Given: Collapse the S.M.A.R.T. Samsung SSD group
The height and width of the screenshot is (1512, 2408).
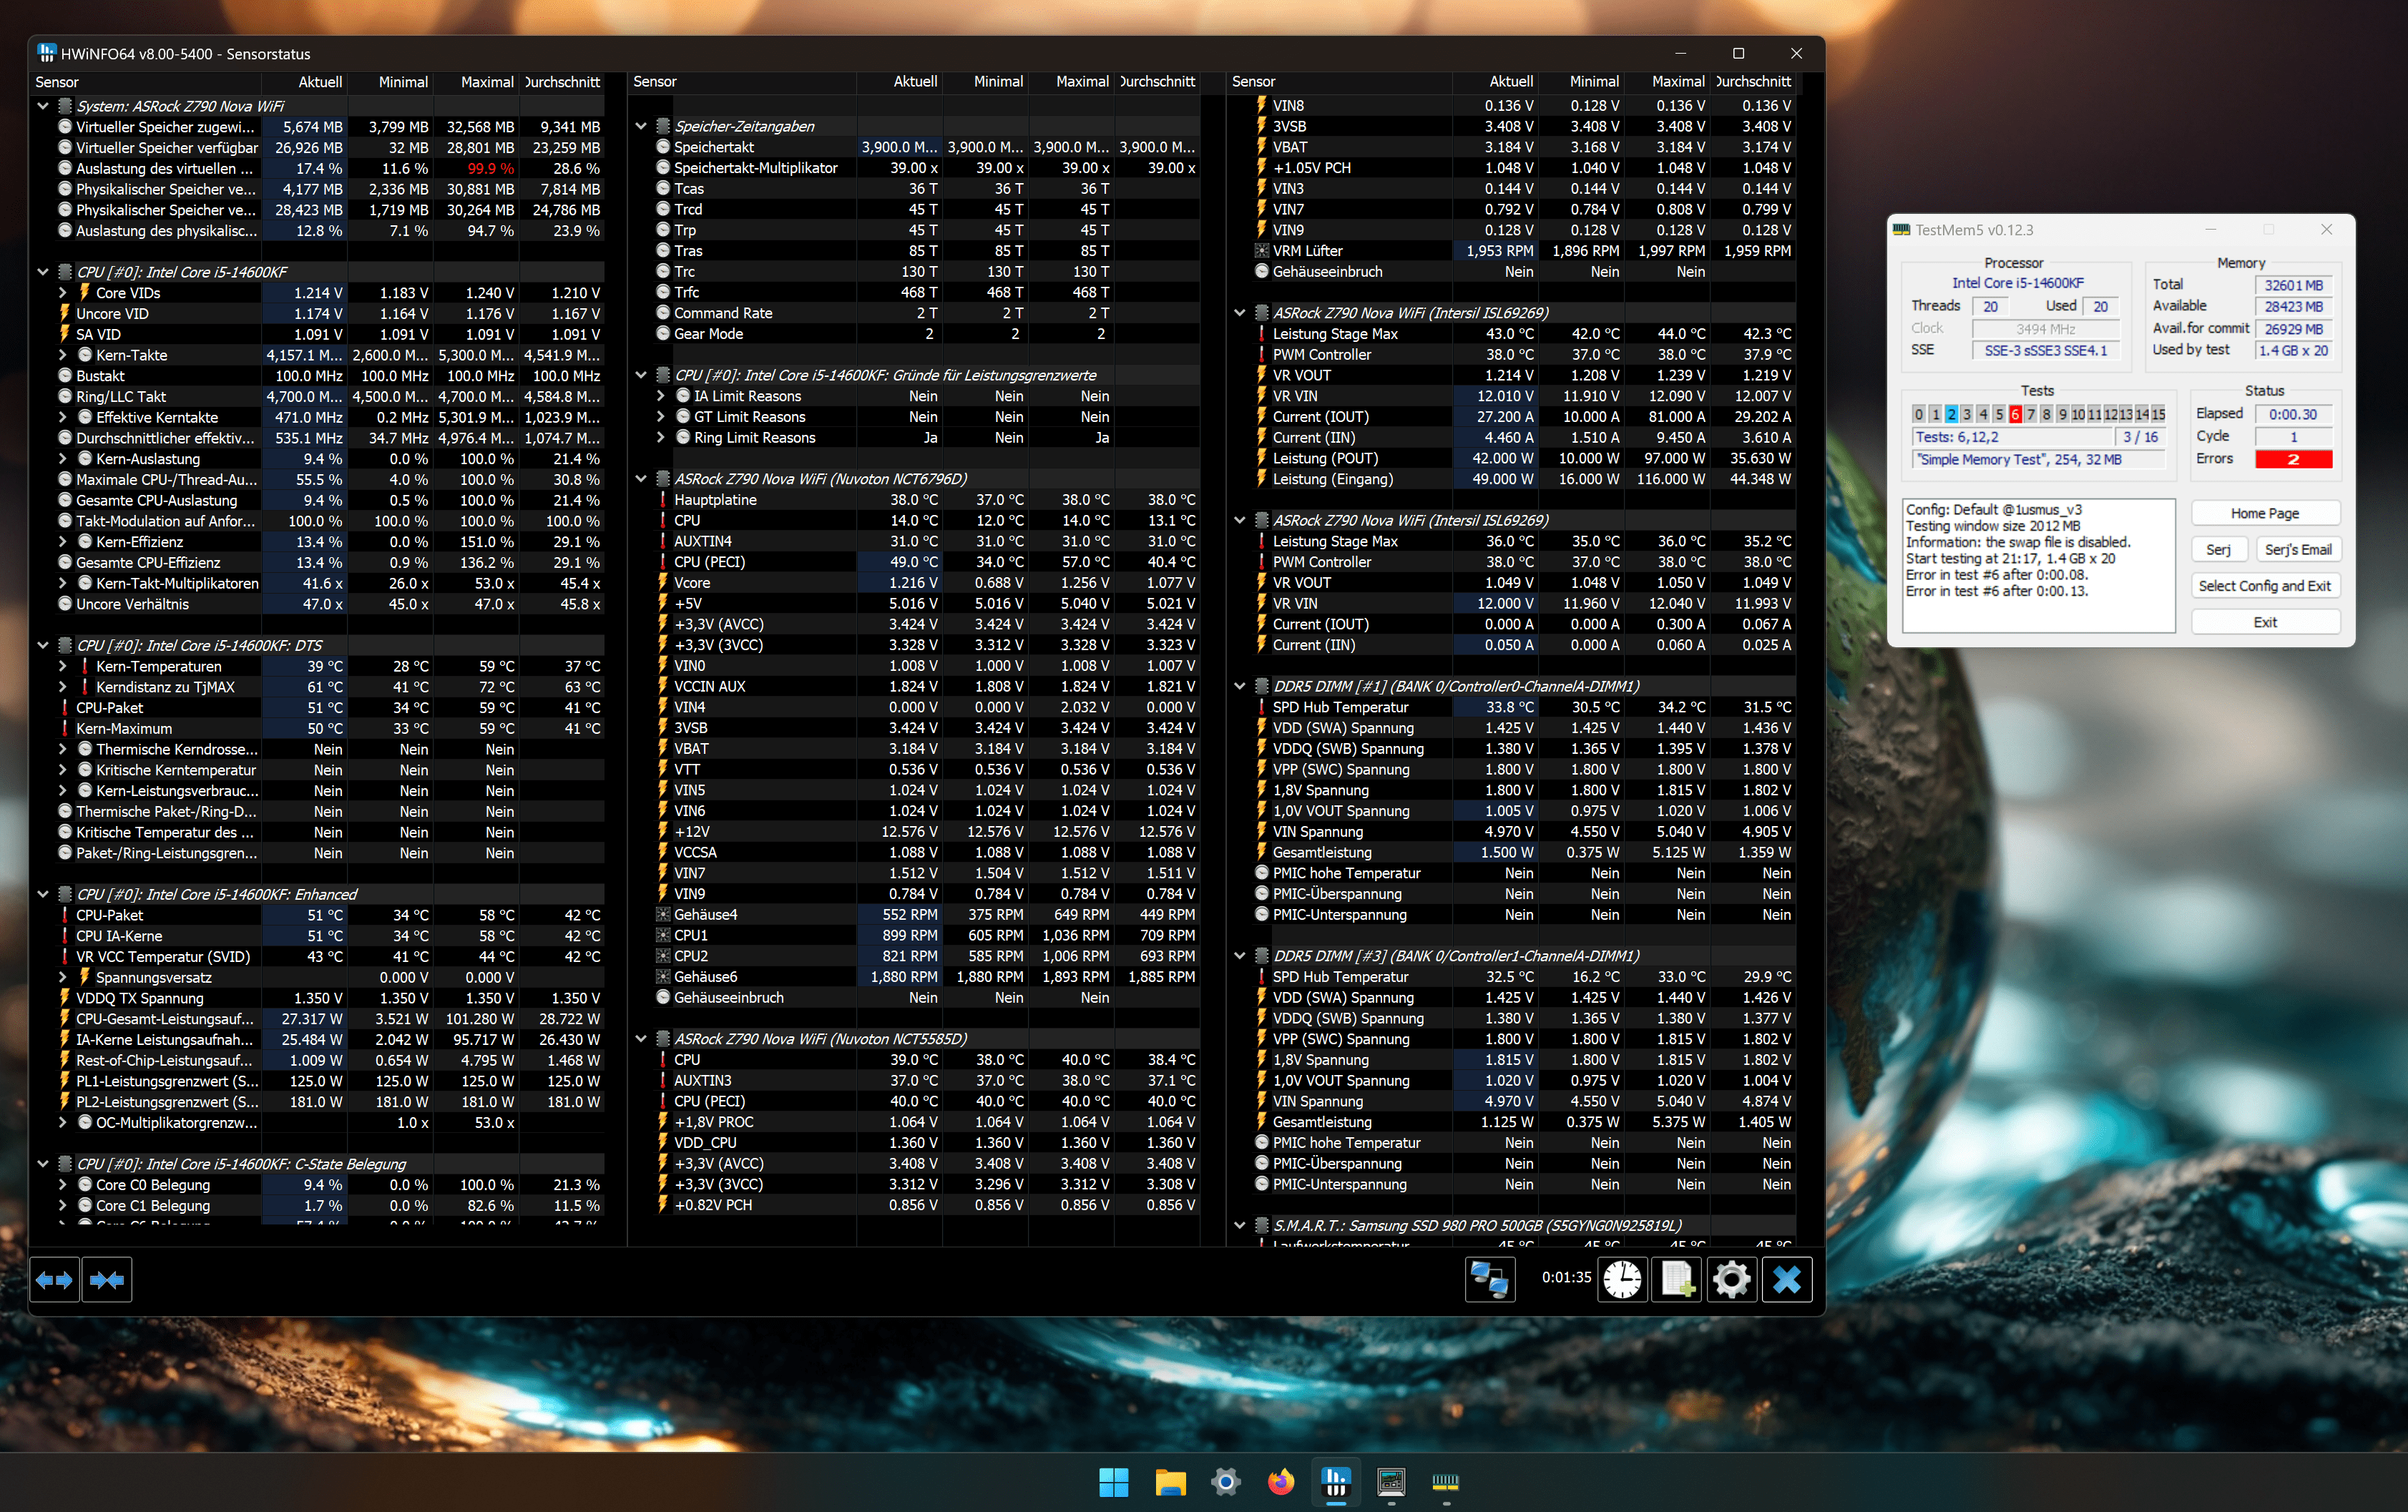Looking at the screenshot, I should [x=1240, y=1225].
